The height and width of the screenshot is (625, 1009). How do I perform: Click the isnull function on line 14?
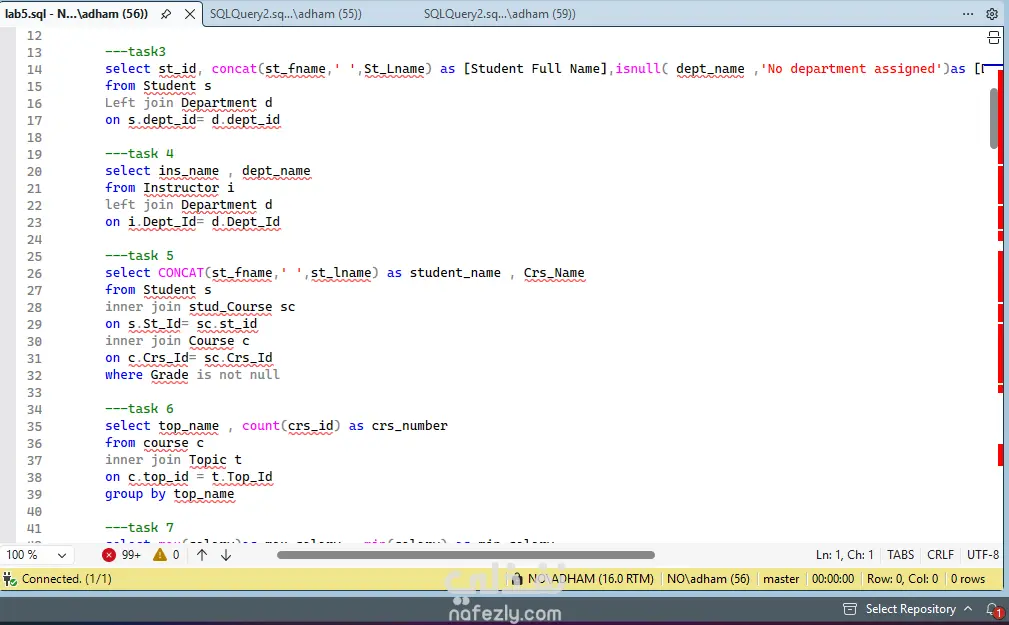638,69
